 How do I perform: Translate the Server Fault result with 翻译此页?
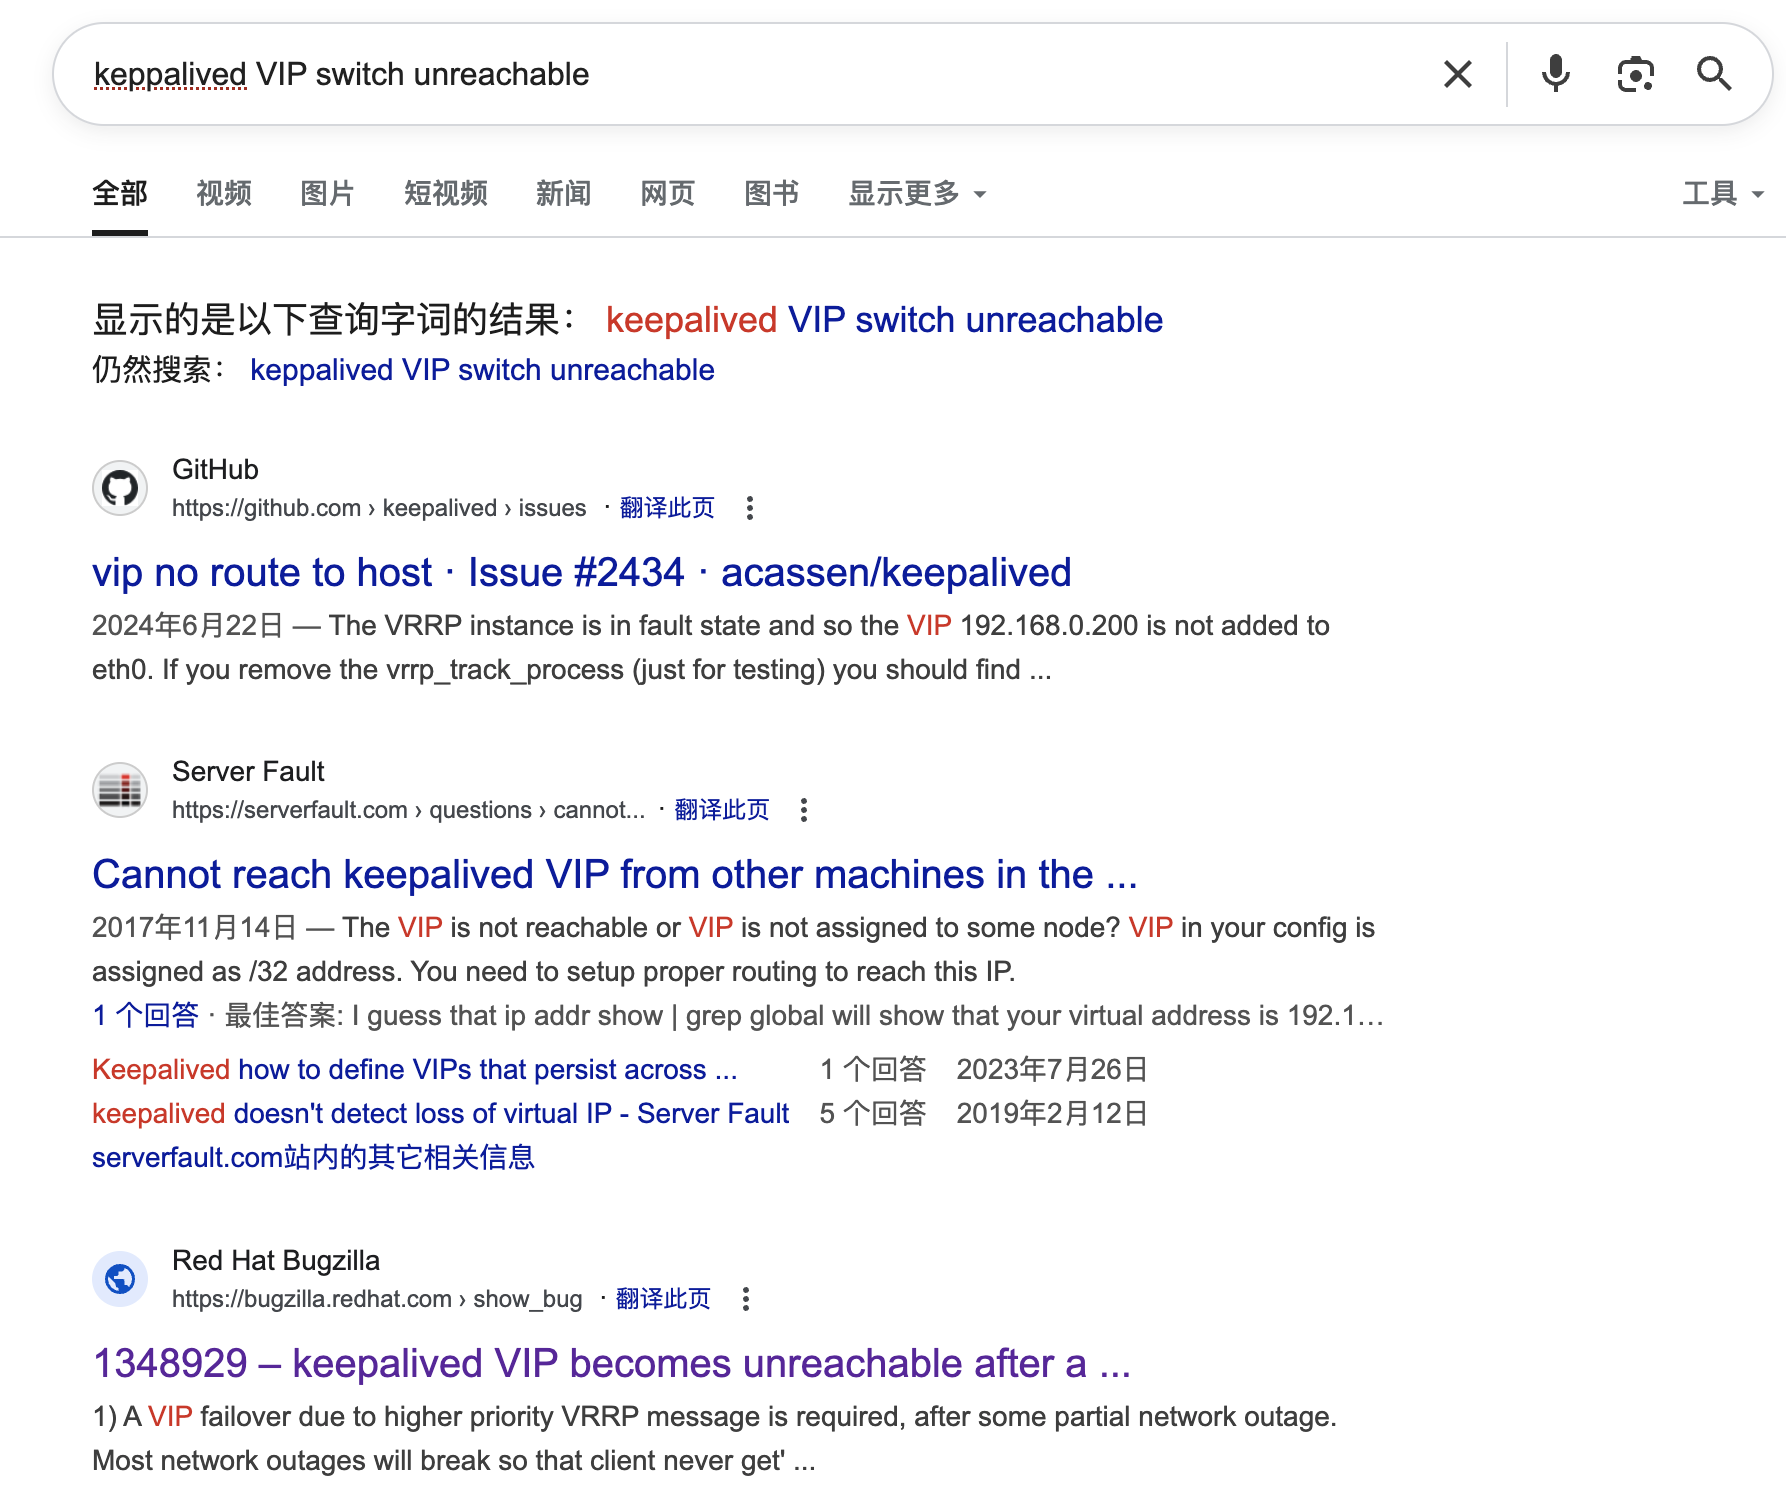pyautogui.click(x=722, y=810)
